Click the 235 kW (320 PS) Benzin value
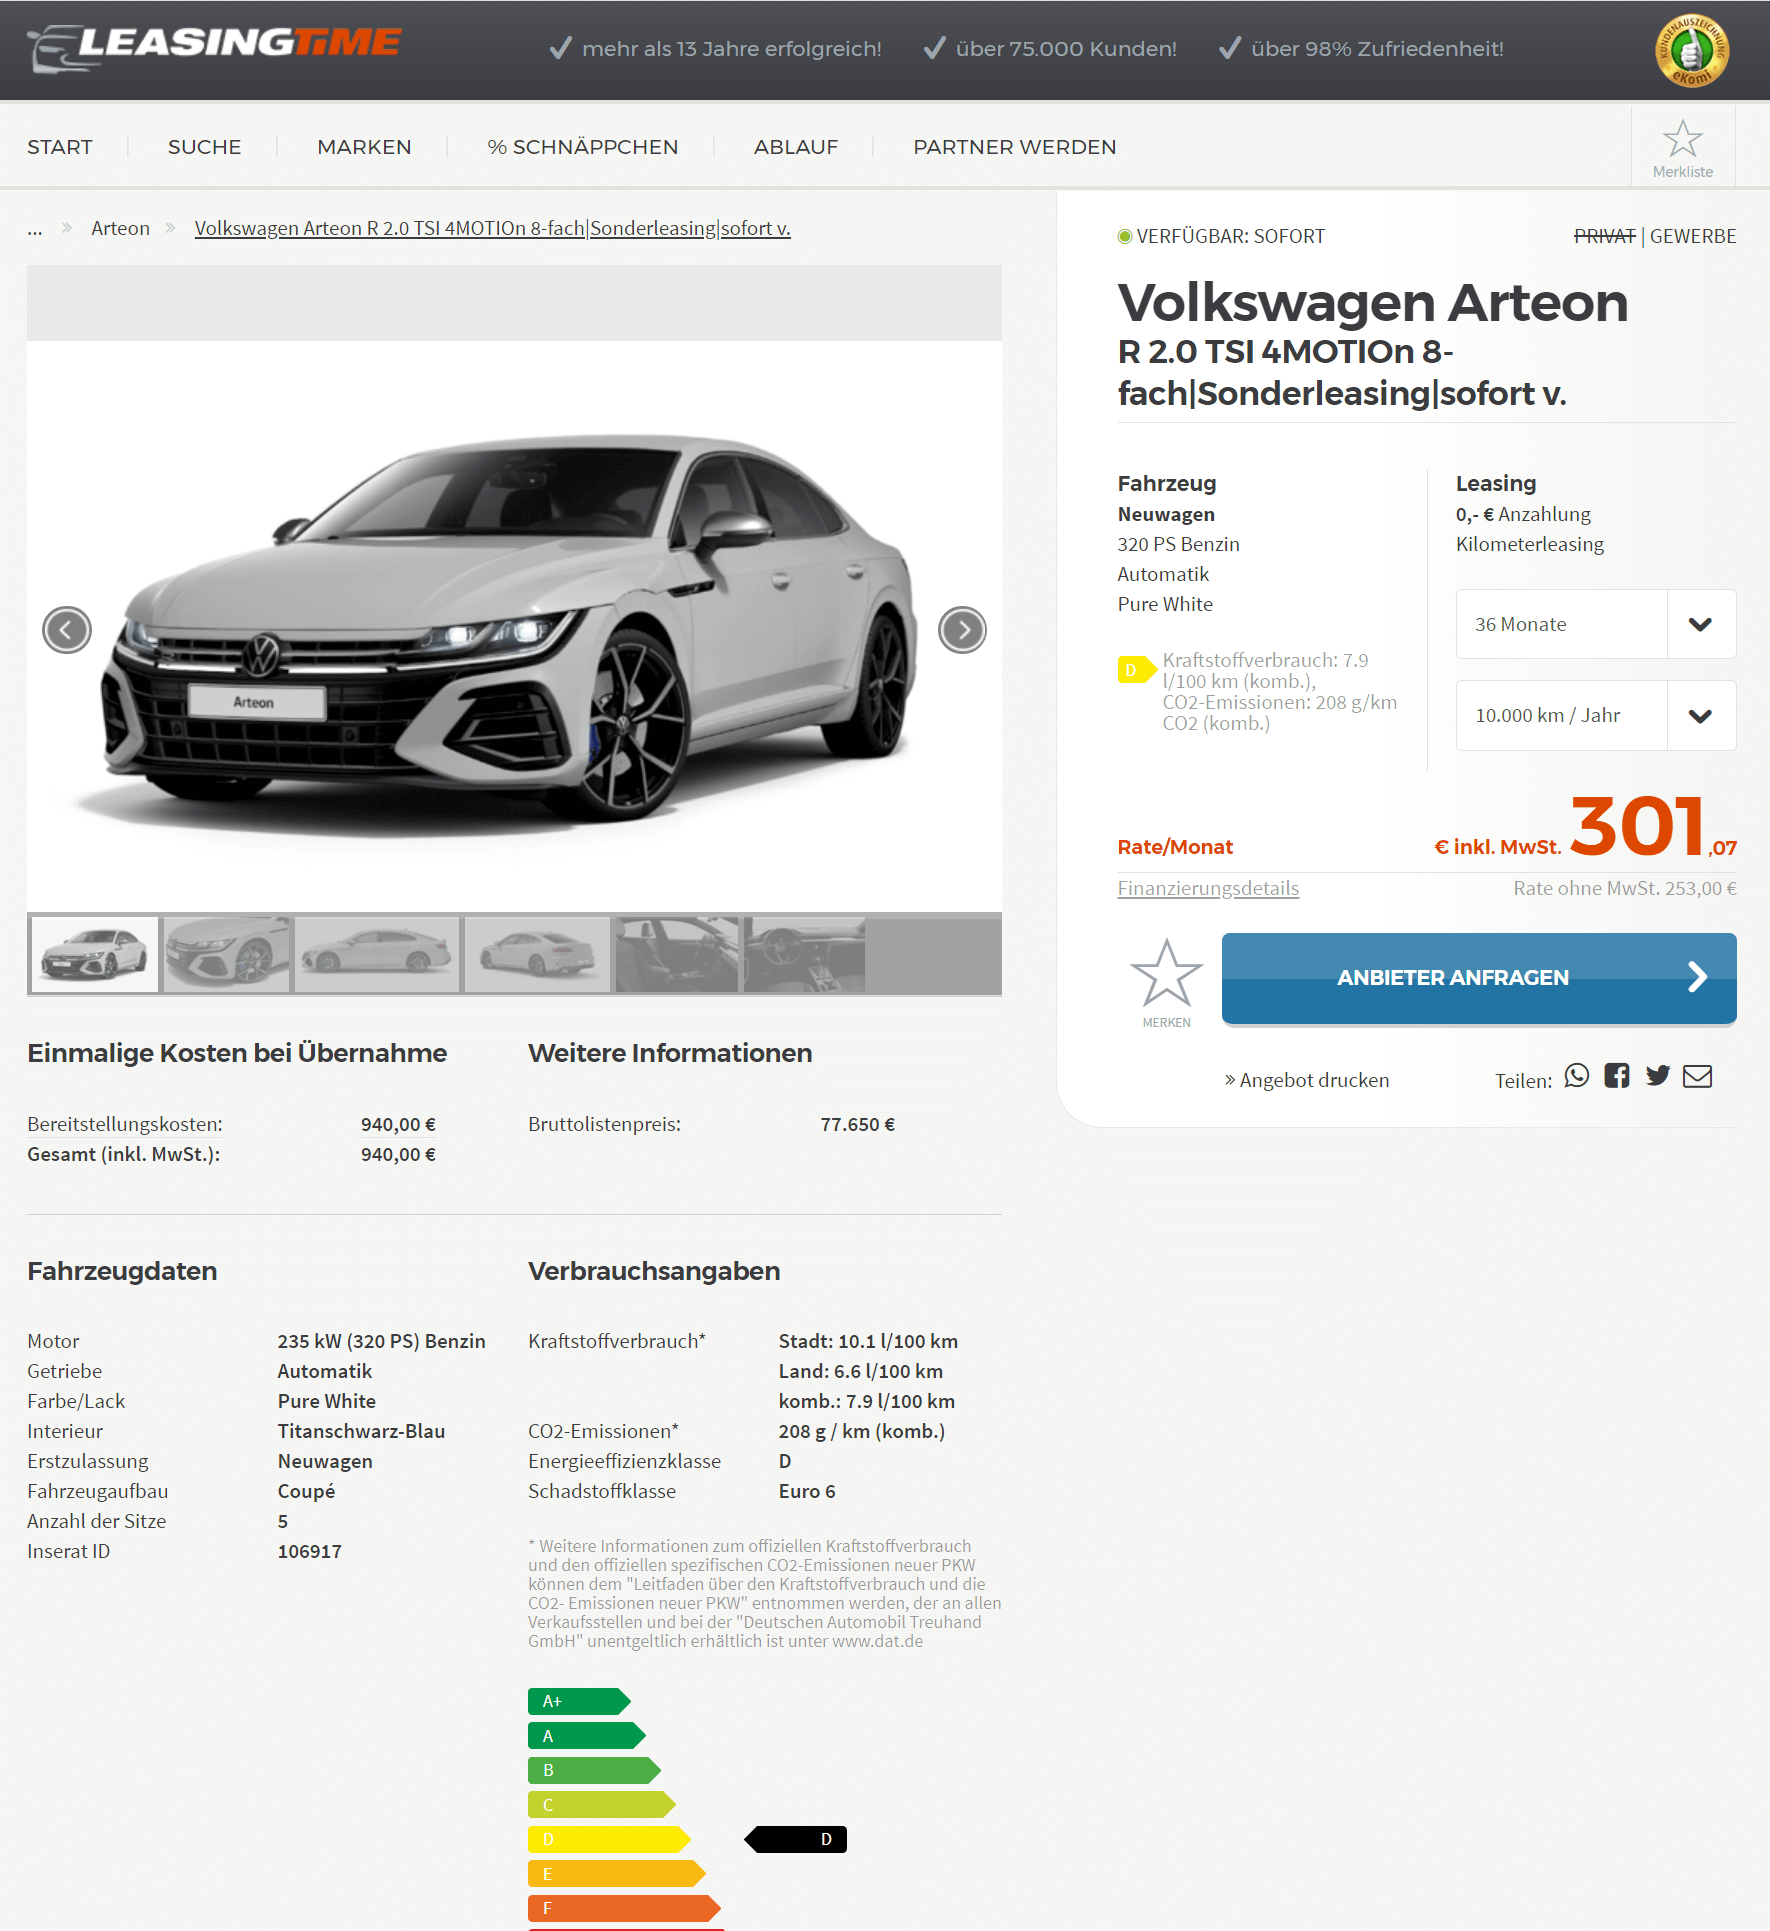The height and width of the screenshot is (1931, 1770). click(x=382, y=1341)
